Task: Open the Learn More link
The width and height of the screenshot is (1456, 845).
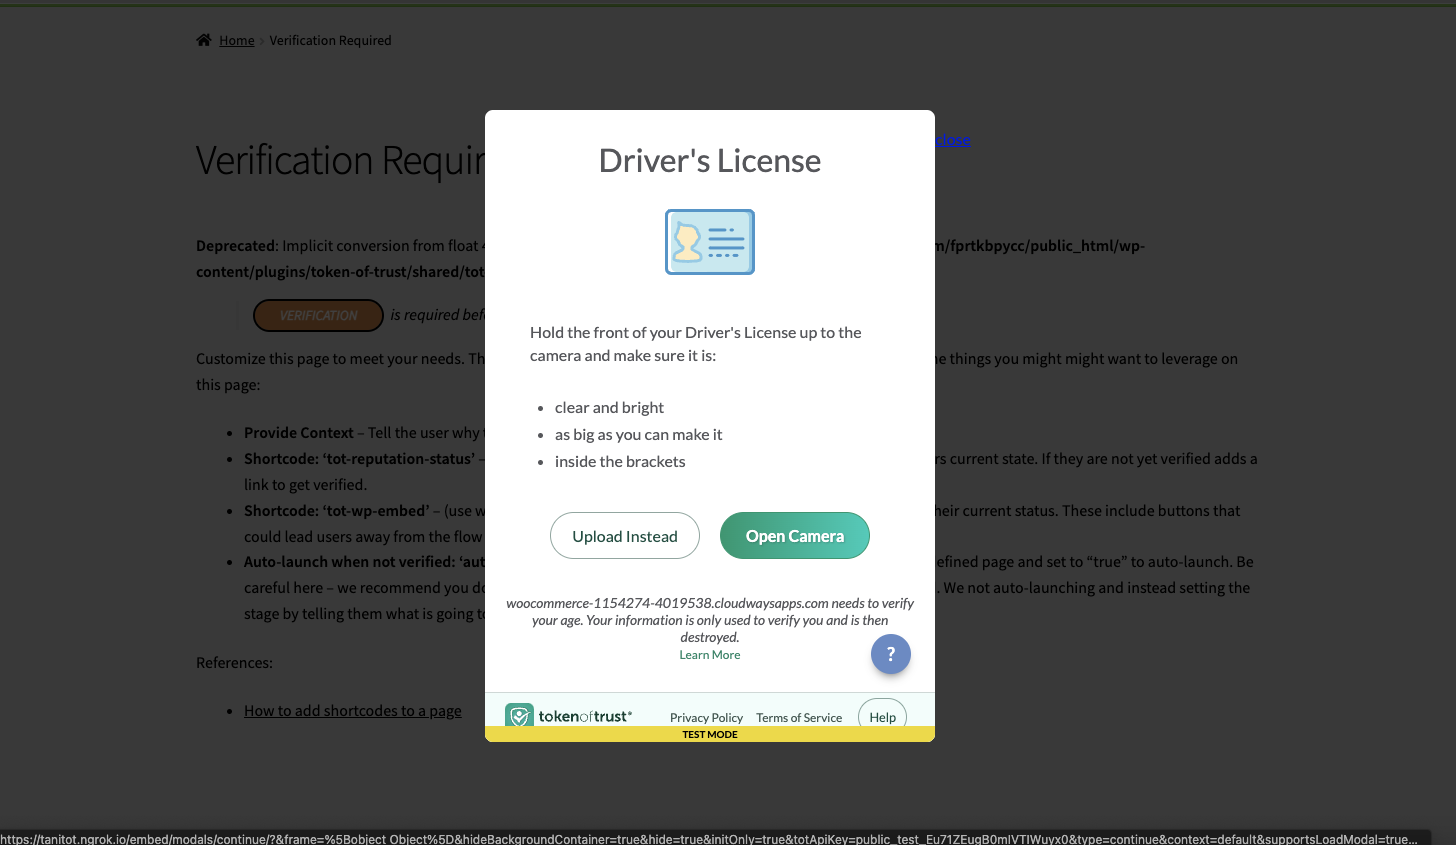Action: click(710, 655)
